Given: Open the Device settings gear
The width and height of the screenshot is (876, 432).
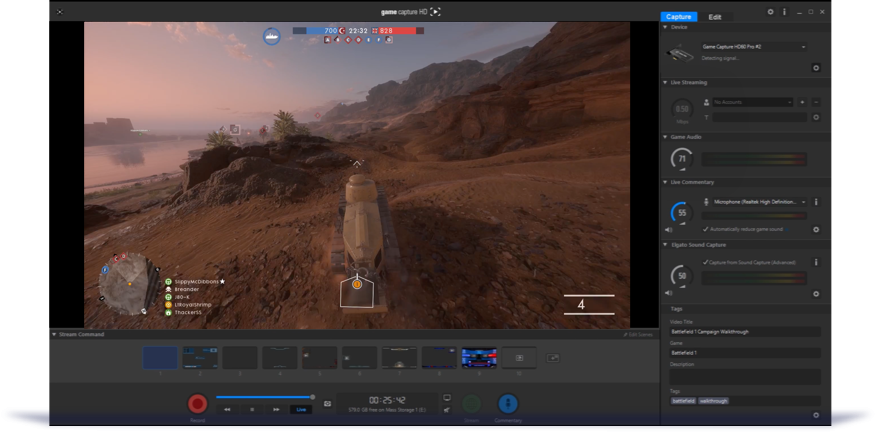Looking at the screenshot, I should click(816, 68).
